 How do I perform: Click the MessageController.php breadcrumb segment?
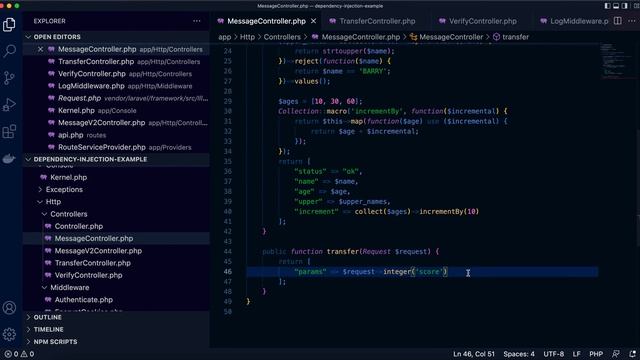356,37
